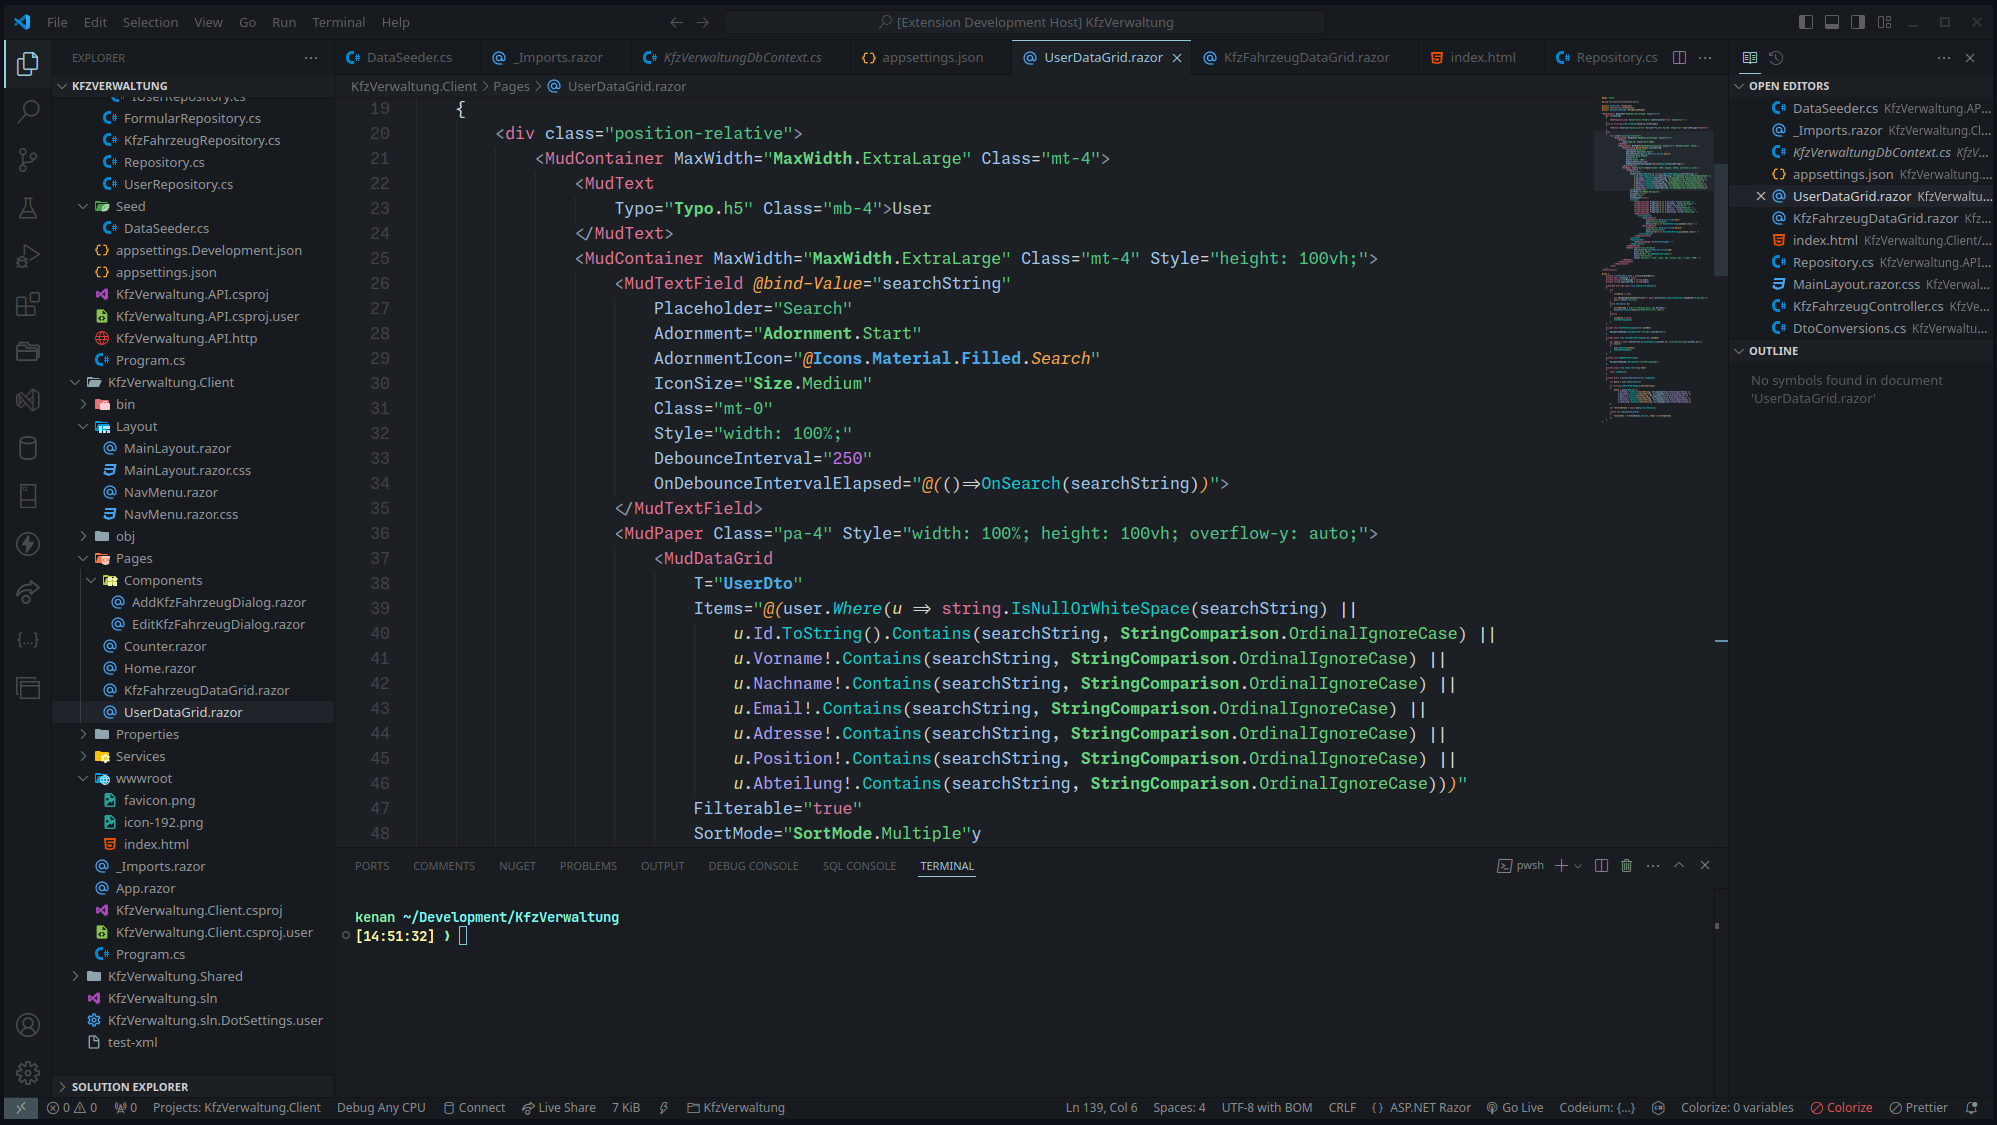
Task: Click Connect in the status bar
Action: 474,1108
